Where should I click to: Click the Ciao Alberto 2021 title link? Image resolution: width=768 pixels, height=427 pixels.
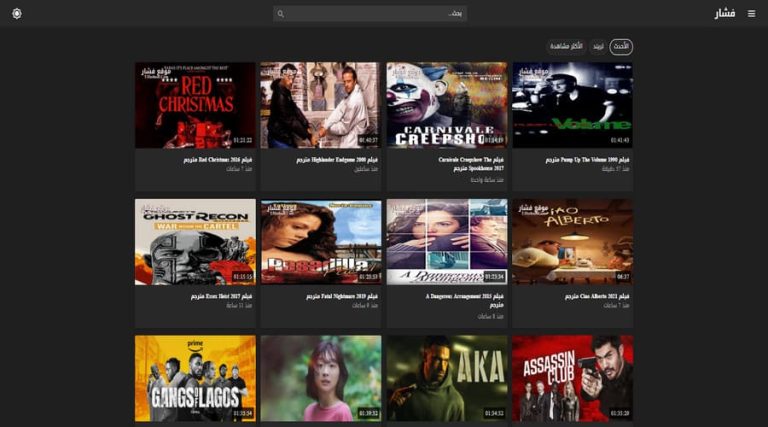coord(597,296)
